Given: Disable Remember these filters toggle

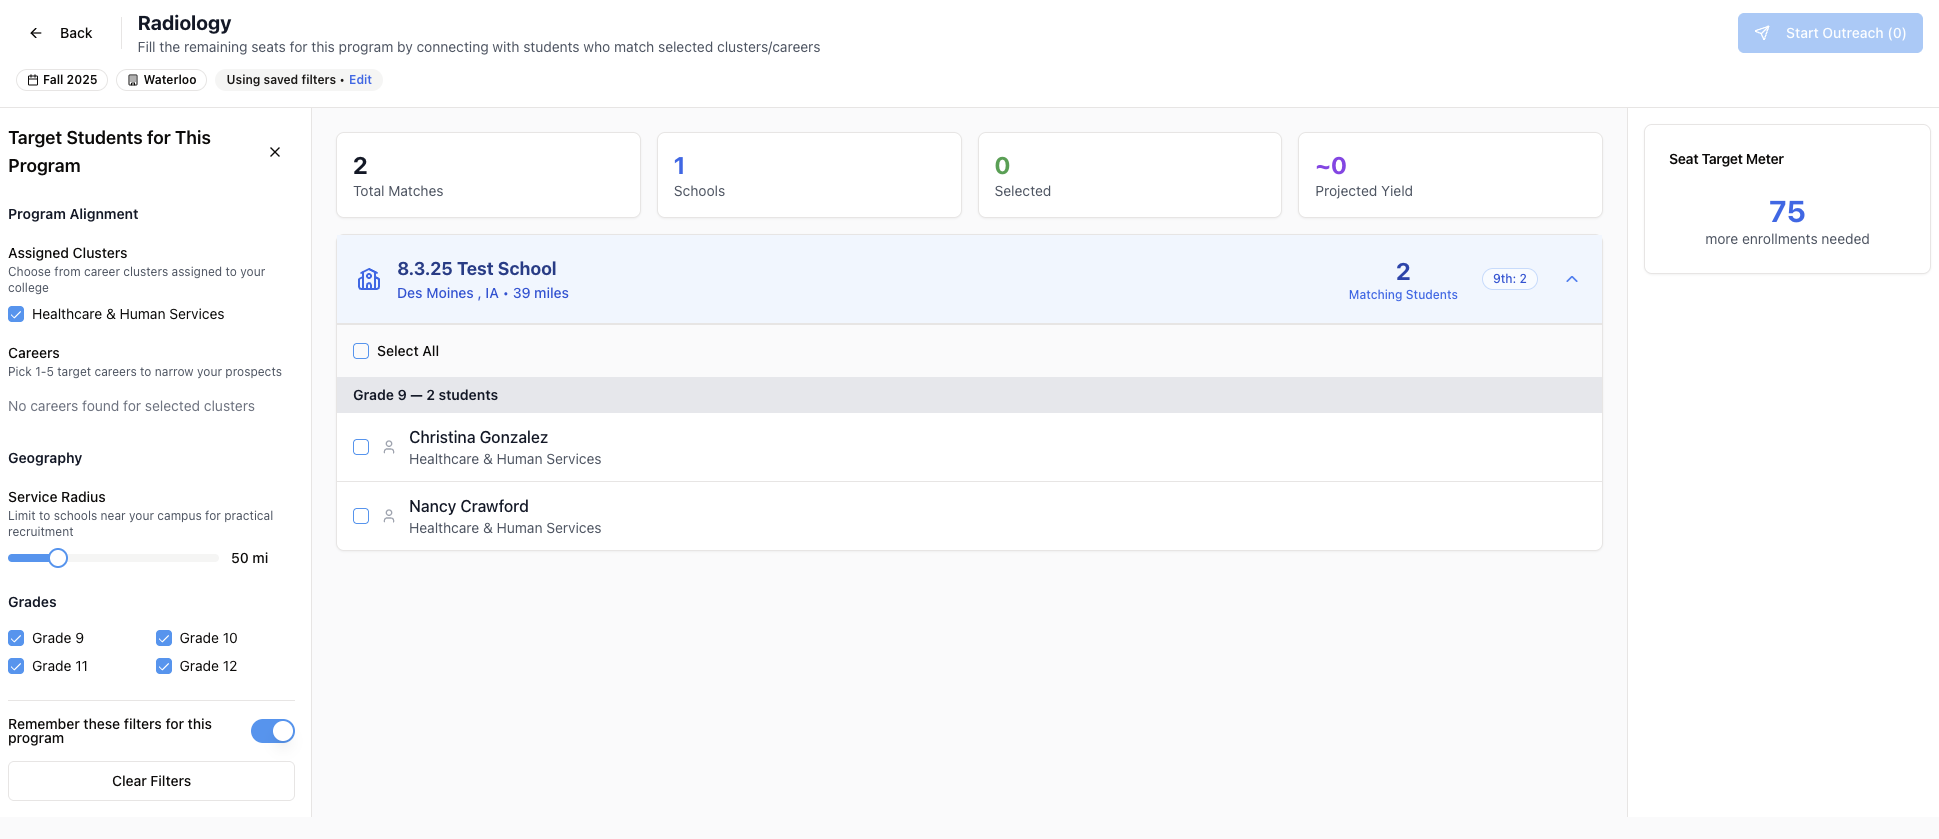Looking at the screenshot, I should (272, 731).
